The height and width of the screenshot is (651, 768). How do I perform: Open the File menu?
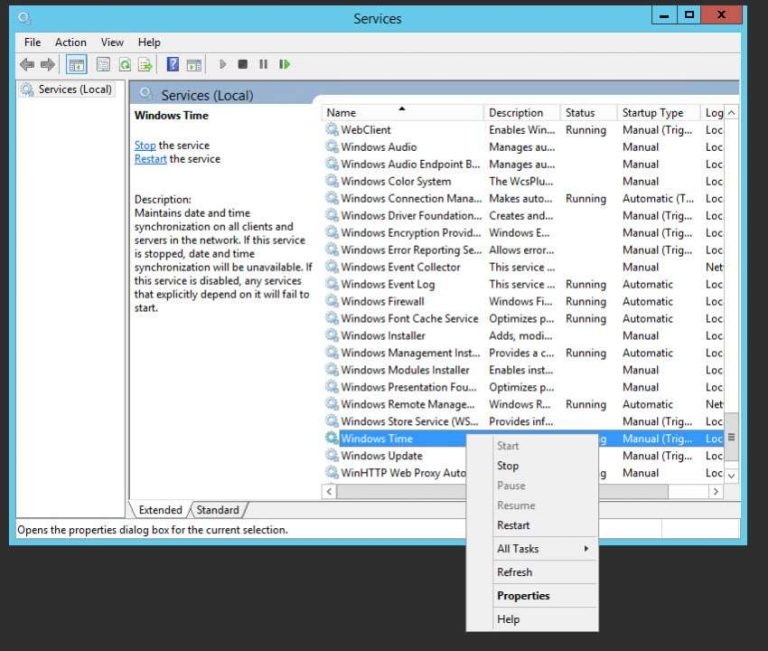(x=32, y=42)
